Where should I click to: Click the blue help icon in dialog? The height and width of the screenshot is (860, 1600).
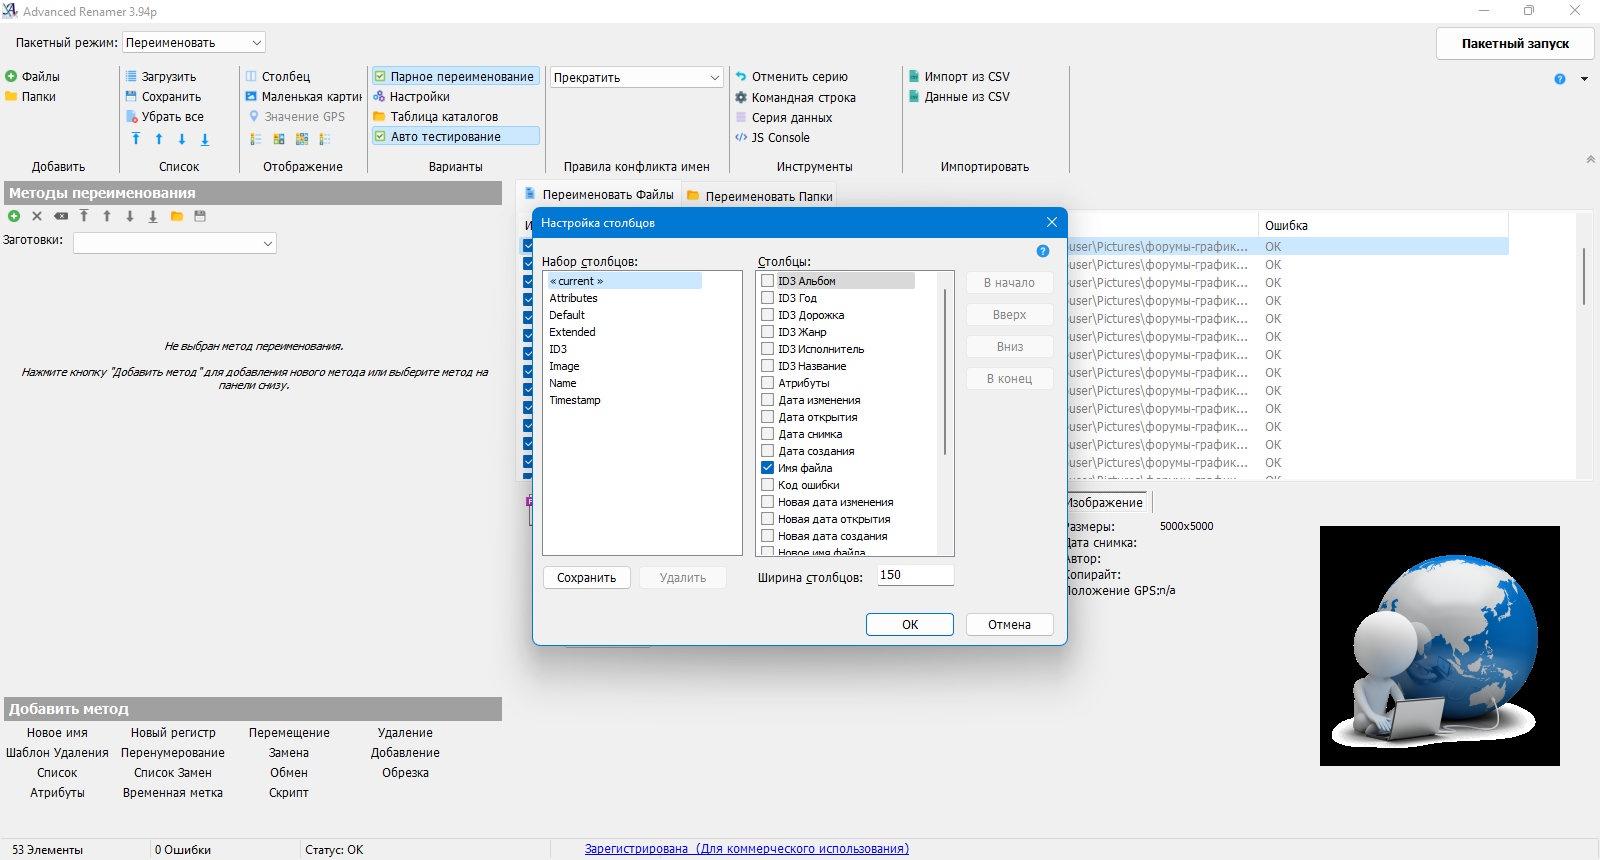coord(1042,251)
